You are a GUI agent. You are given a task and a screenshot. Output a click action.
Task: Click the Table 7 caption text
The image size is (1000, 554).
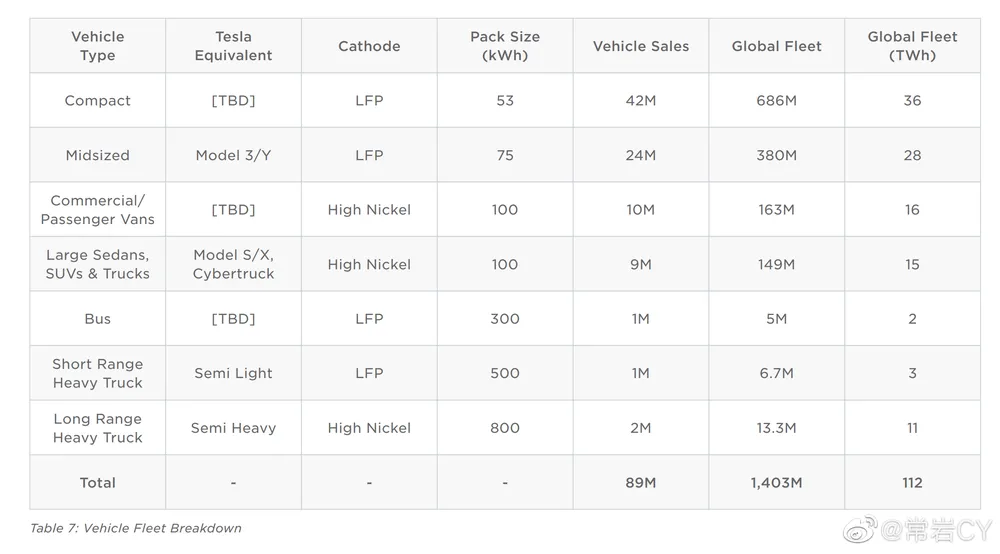pos(136,528)
